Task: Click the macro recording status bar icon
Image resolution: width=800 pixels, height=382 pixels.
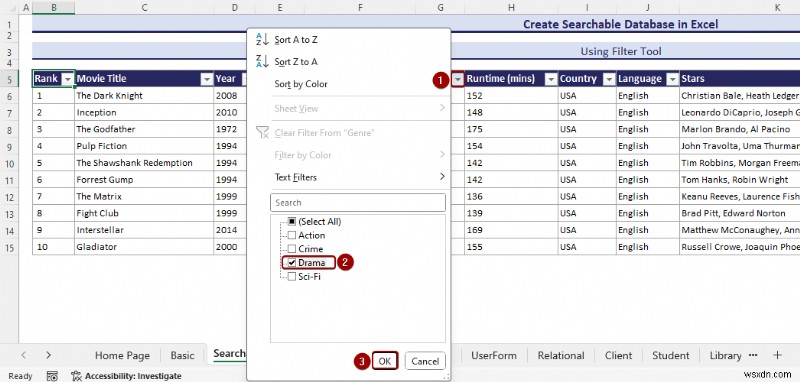Action: [x=52, y=376]
